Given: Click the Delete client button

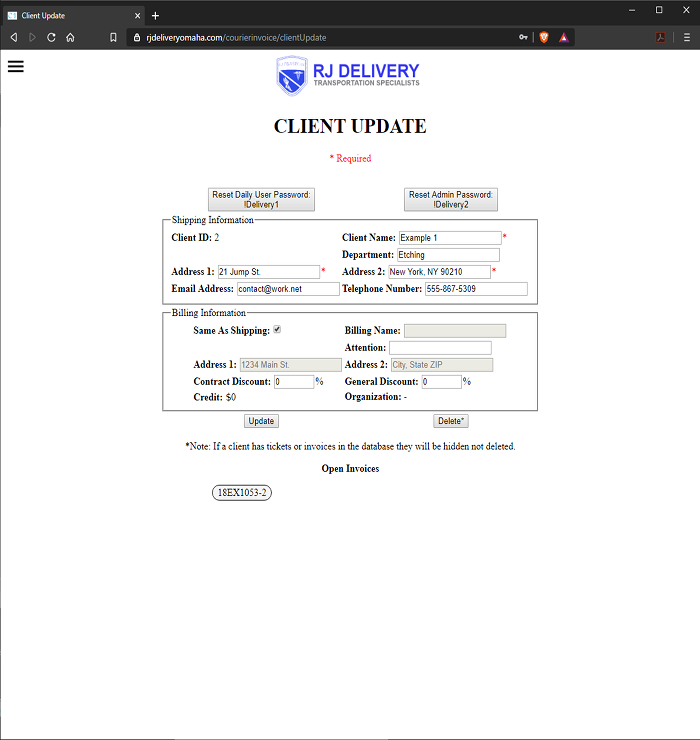Looking at the screenshot, I should click(451, 421).
